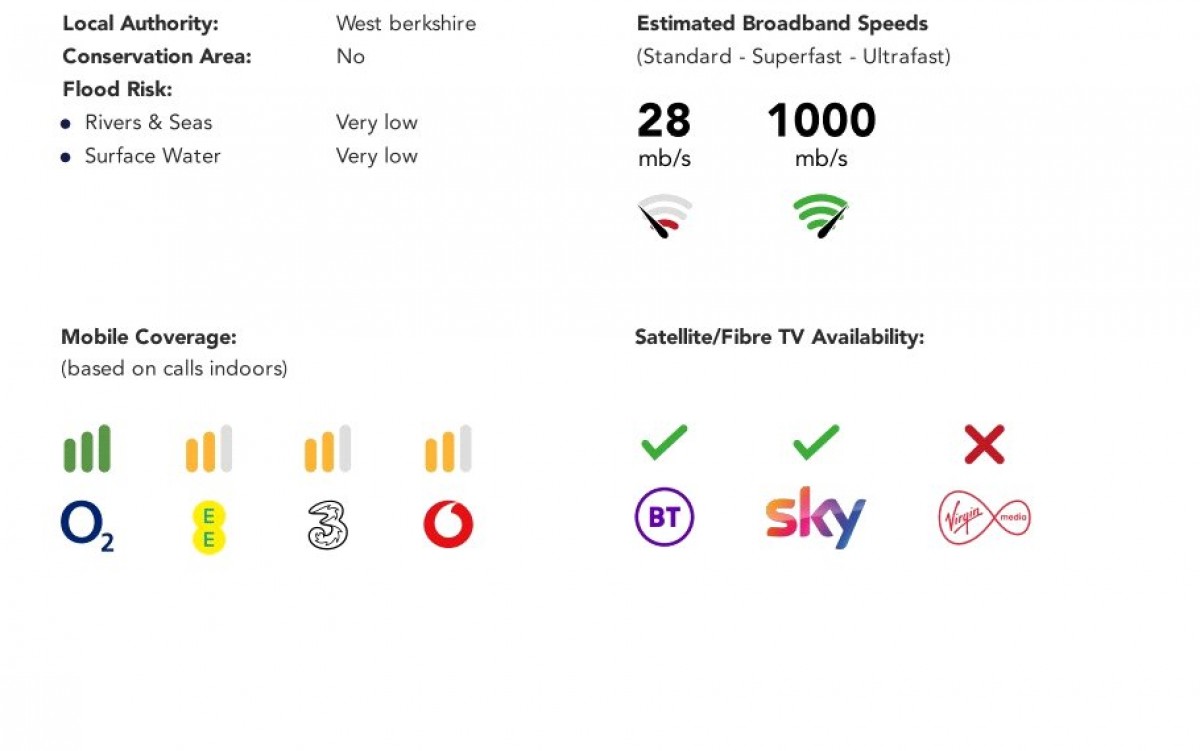Click the Rivers & Seas flood risk item
Viewport: 1200px width, 751px height.
(x=148, y=122)
